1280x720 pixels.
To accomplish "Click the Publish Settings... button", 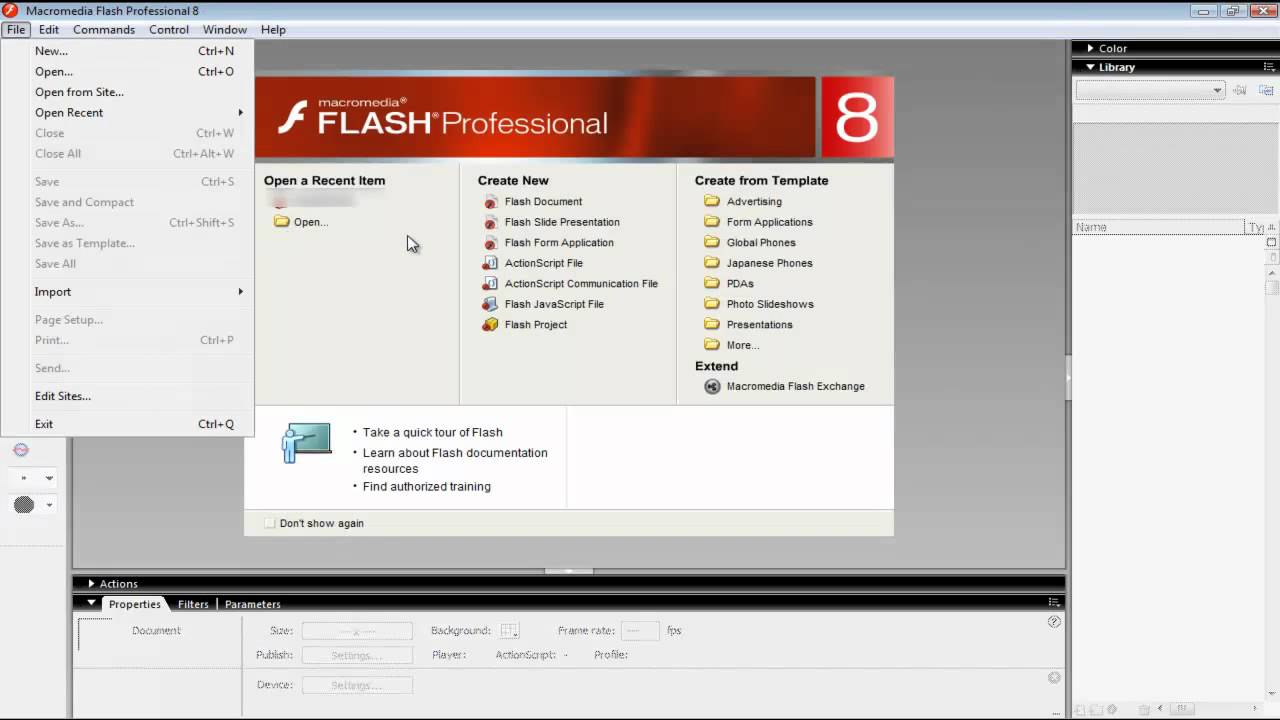I will 357,655.
